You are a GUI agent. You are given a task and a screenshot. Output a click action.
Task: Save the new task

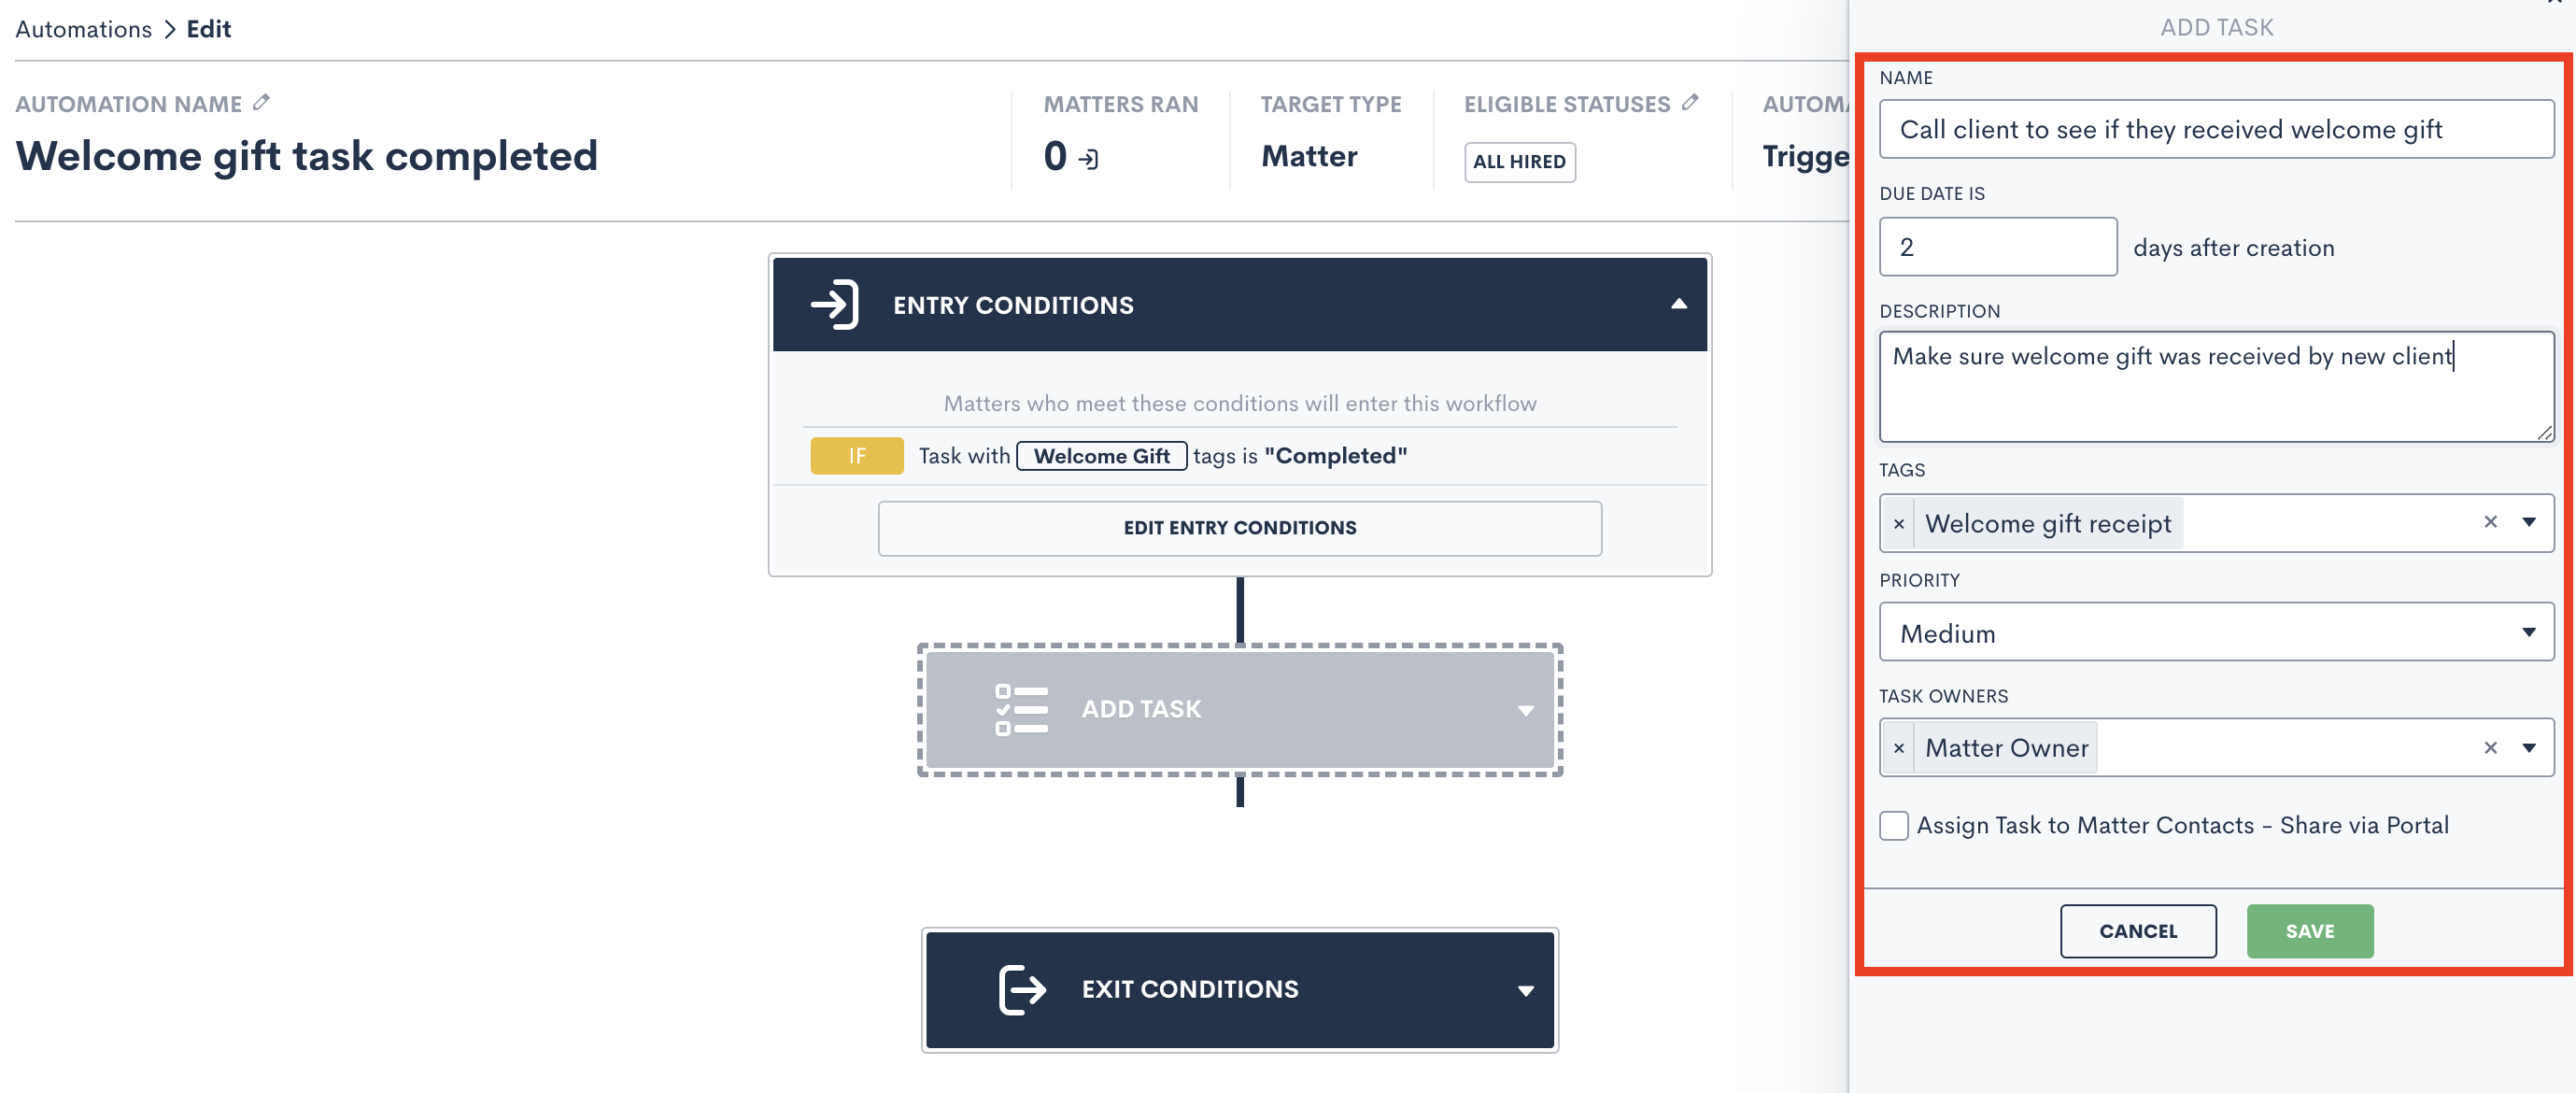2309,931
